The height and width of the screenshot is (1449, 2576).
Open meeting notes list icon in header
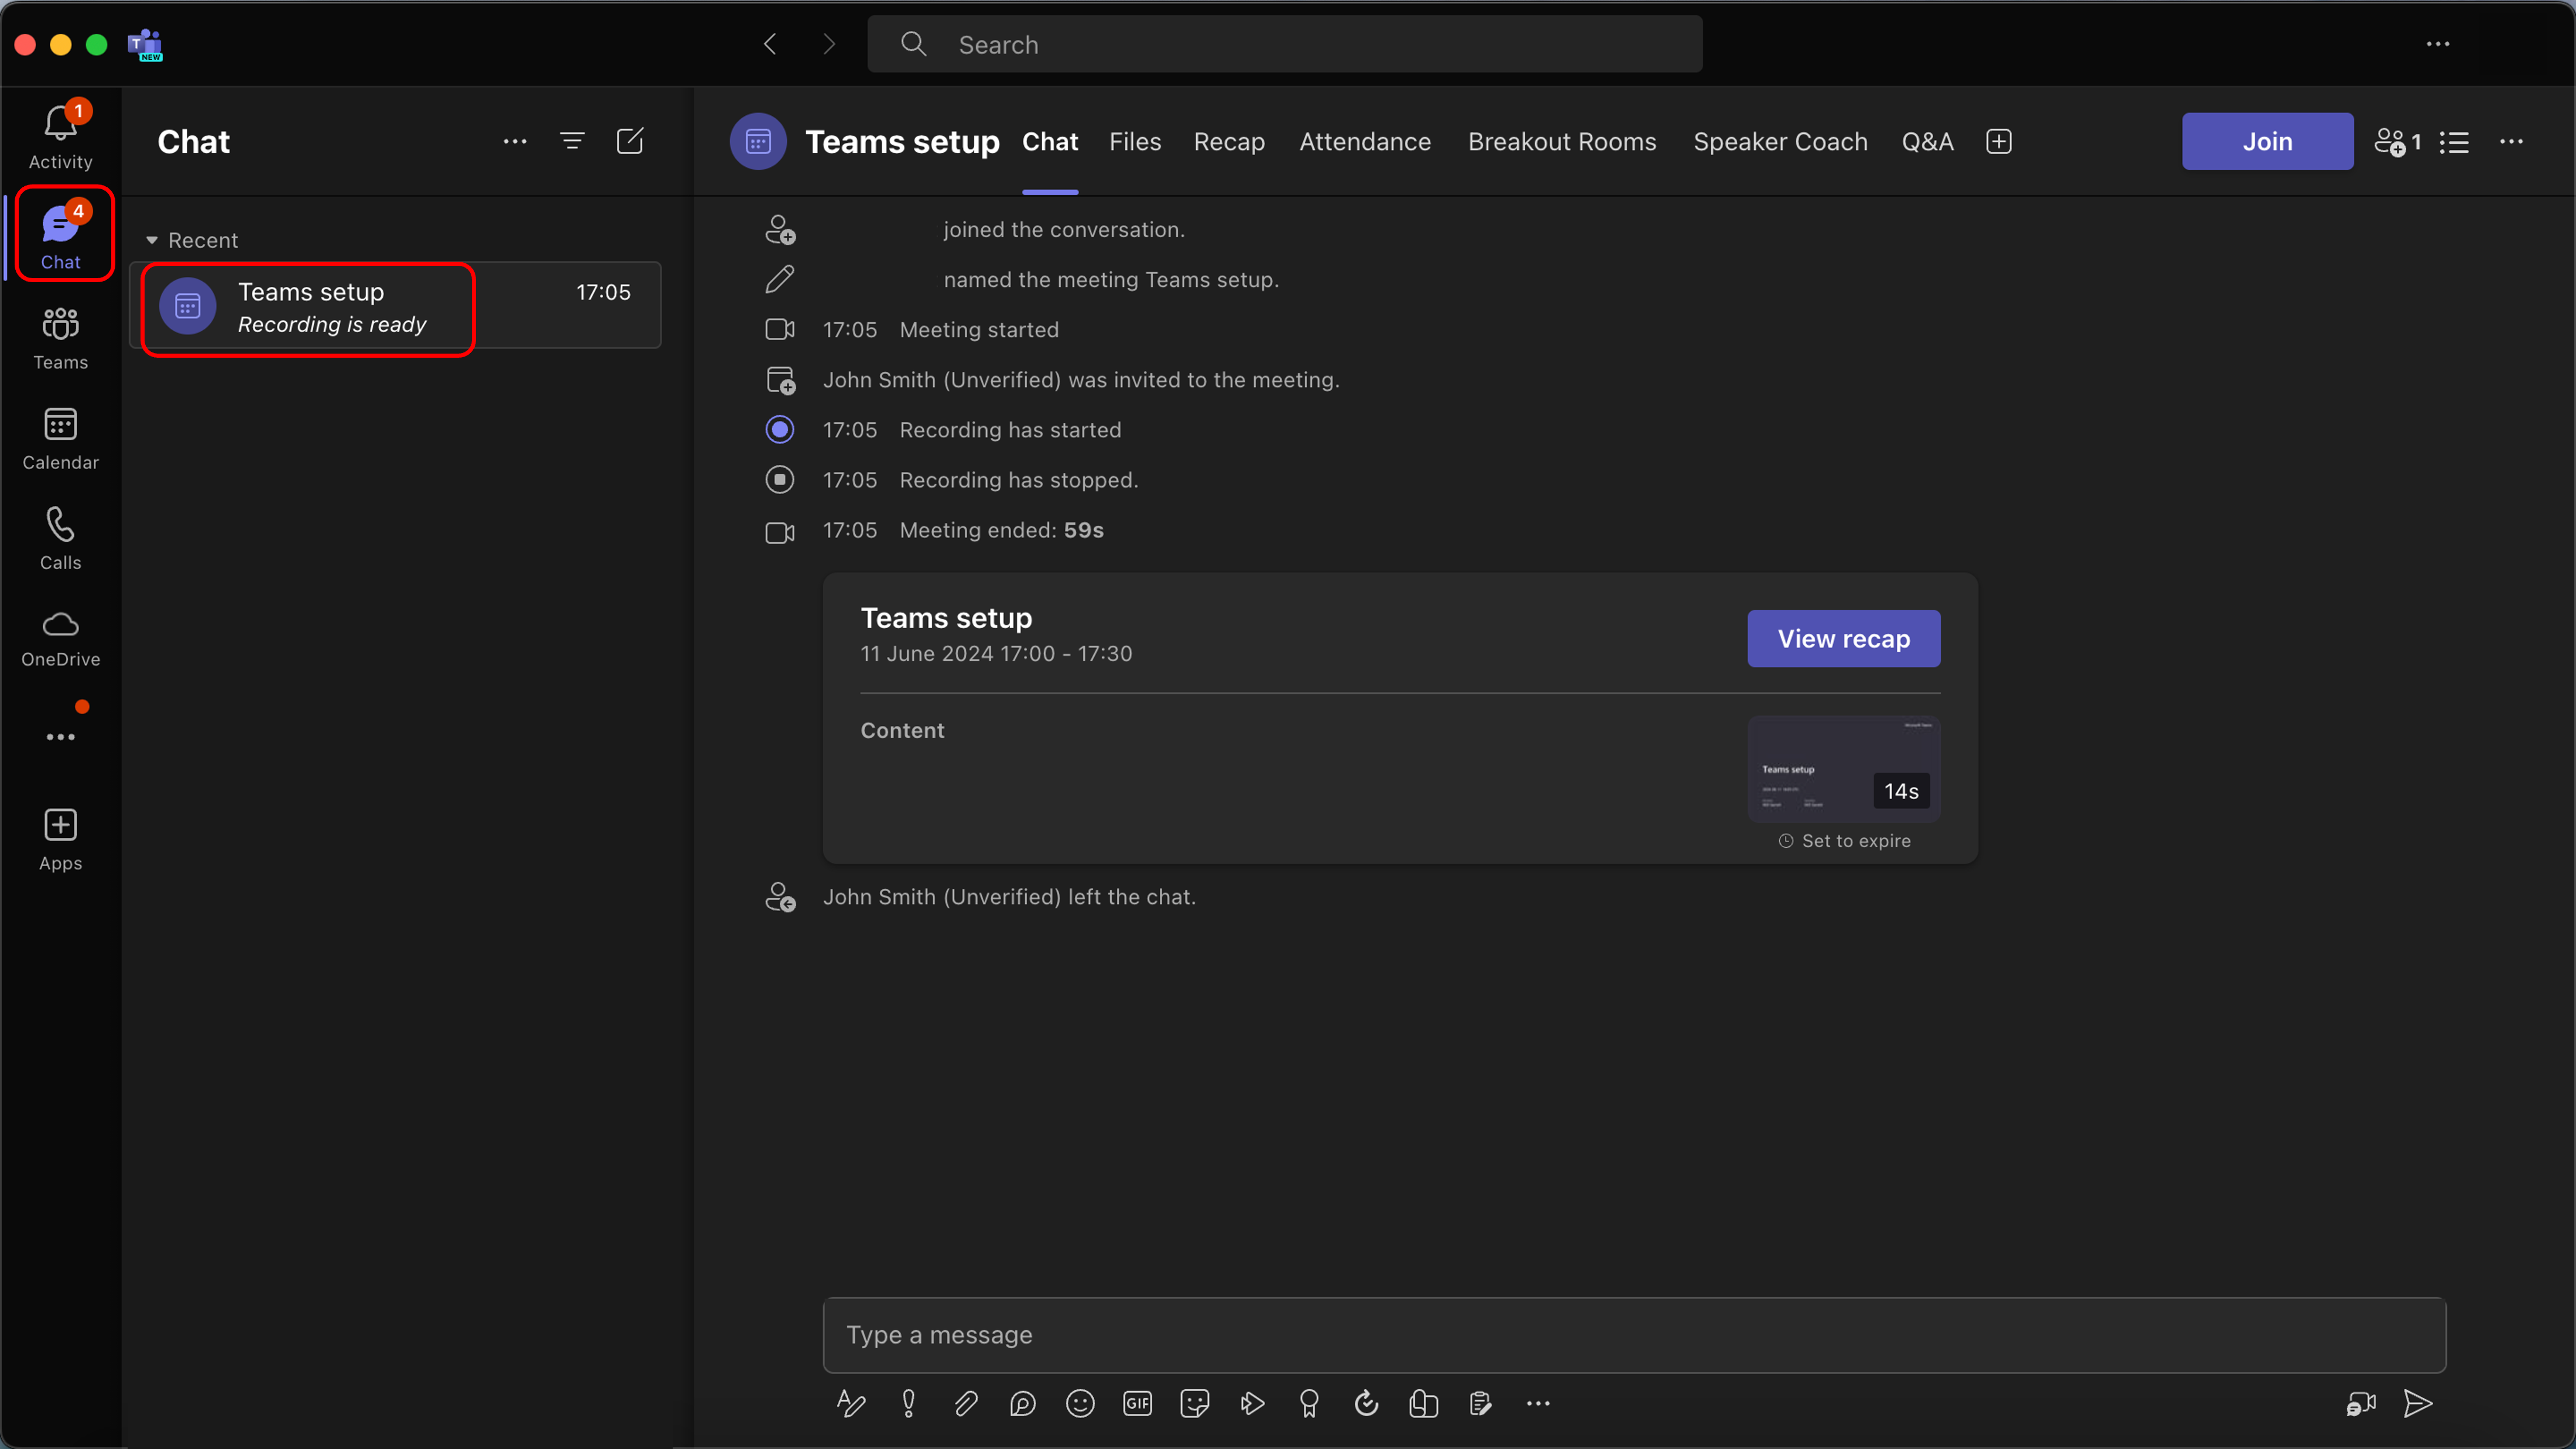(2454, 142)
